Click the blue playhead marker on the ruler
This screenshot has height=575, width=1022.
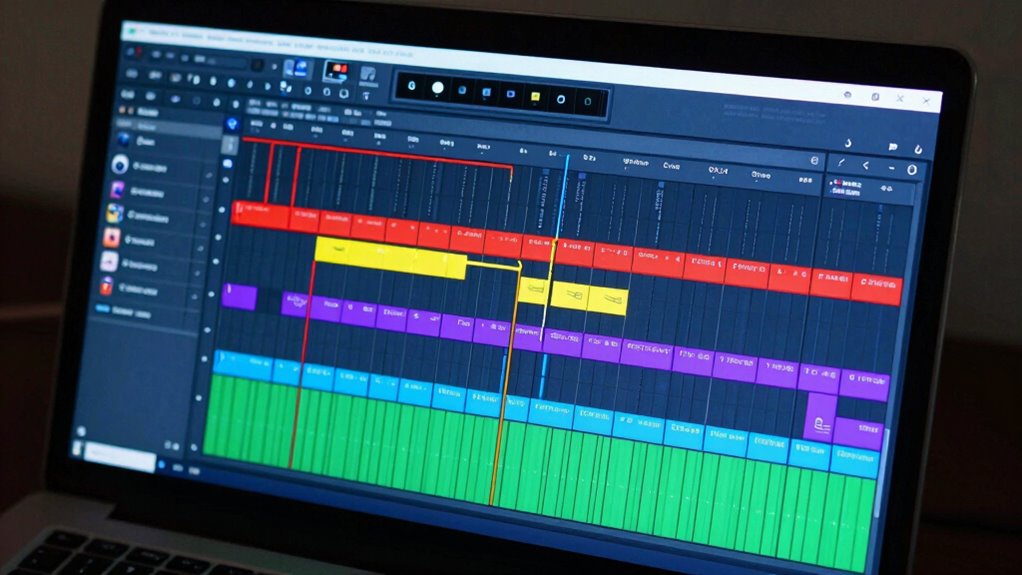566,160
